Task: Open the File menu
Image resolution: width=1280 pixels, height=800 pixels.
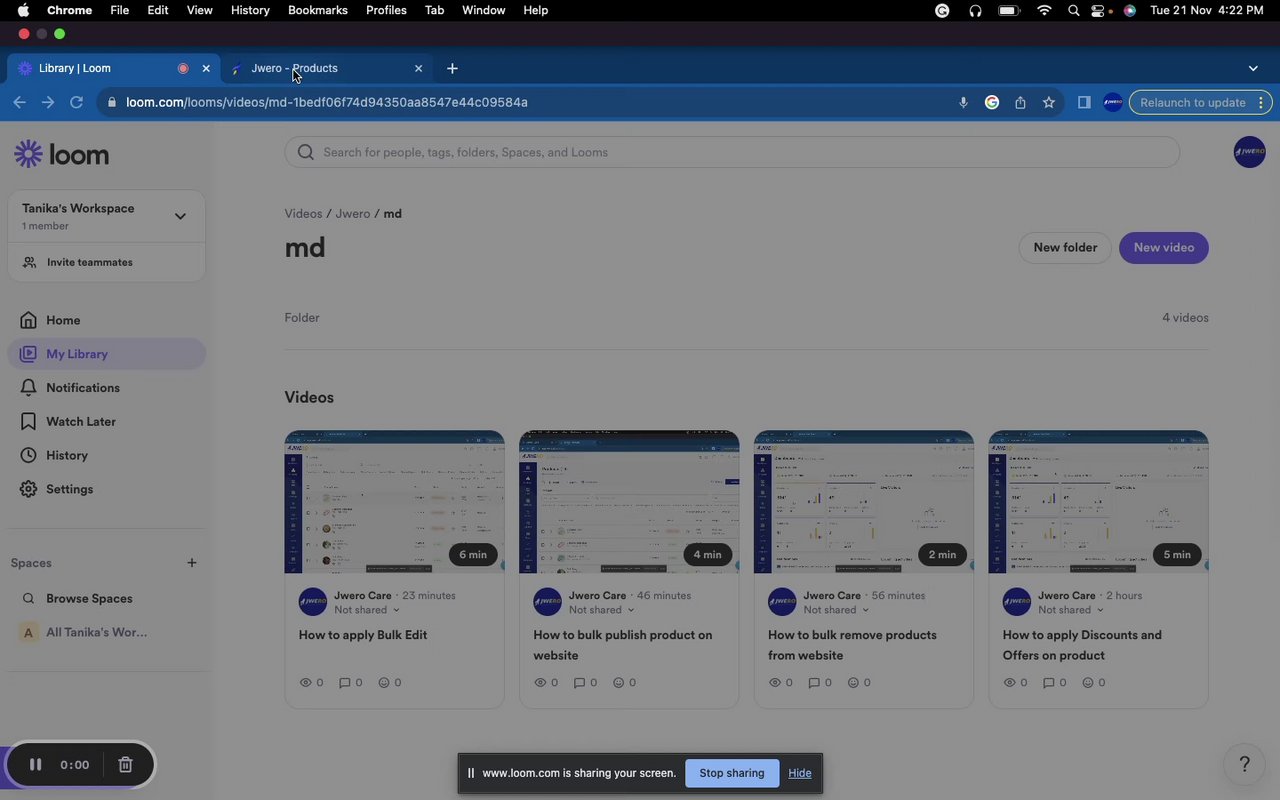Action: 119,10
